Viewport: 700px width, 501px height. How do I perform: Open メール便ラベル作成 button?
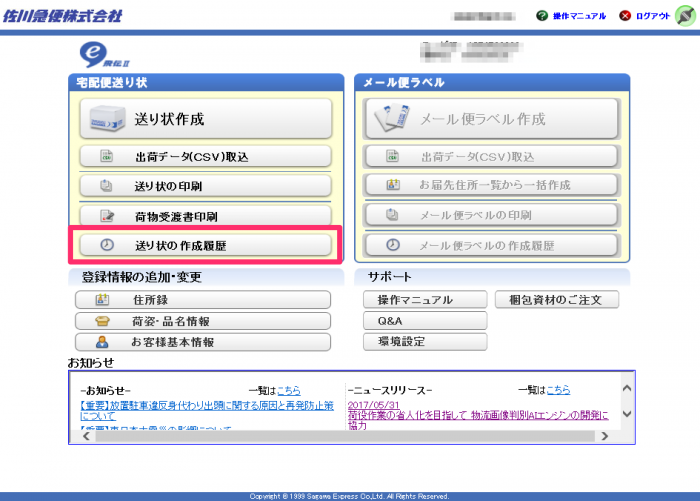[492, 119]
